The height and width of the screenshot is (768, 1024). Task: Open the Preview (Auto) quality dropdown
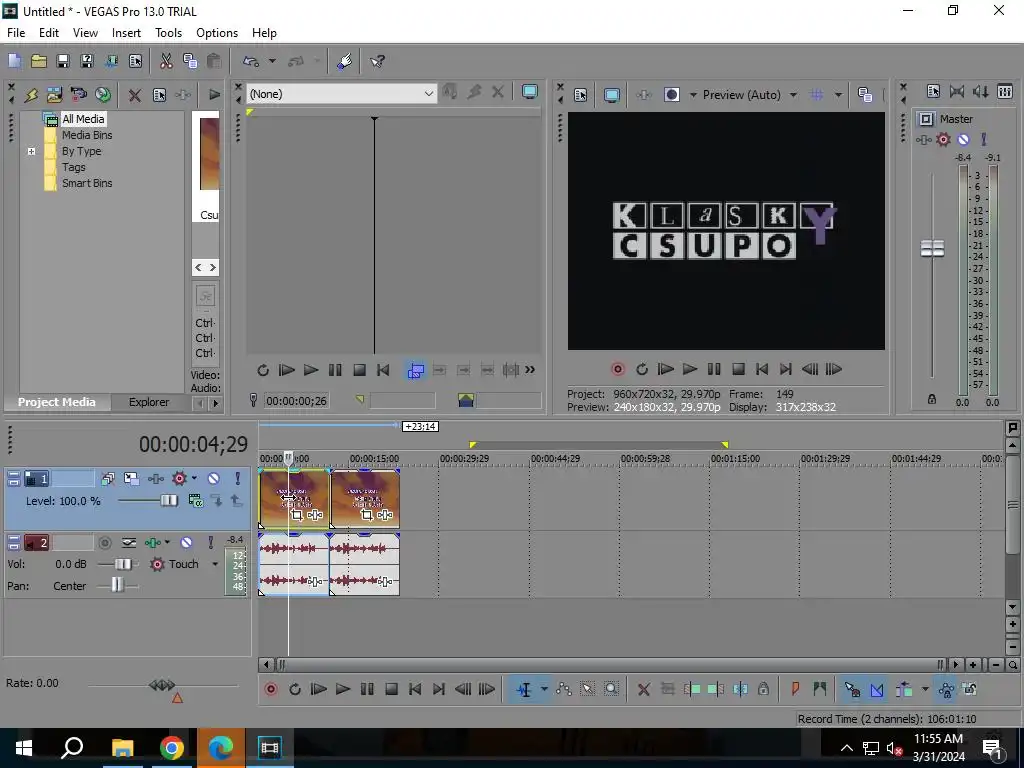click(x=793, y=95)
